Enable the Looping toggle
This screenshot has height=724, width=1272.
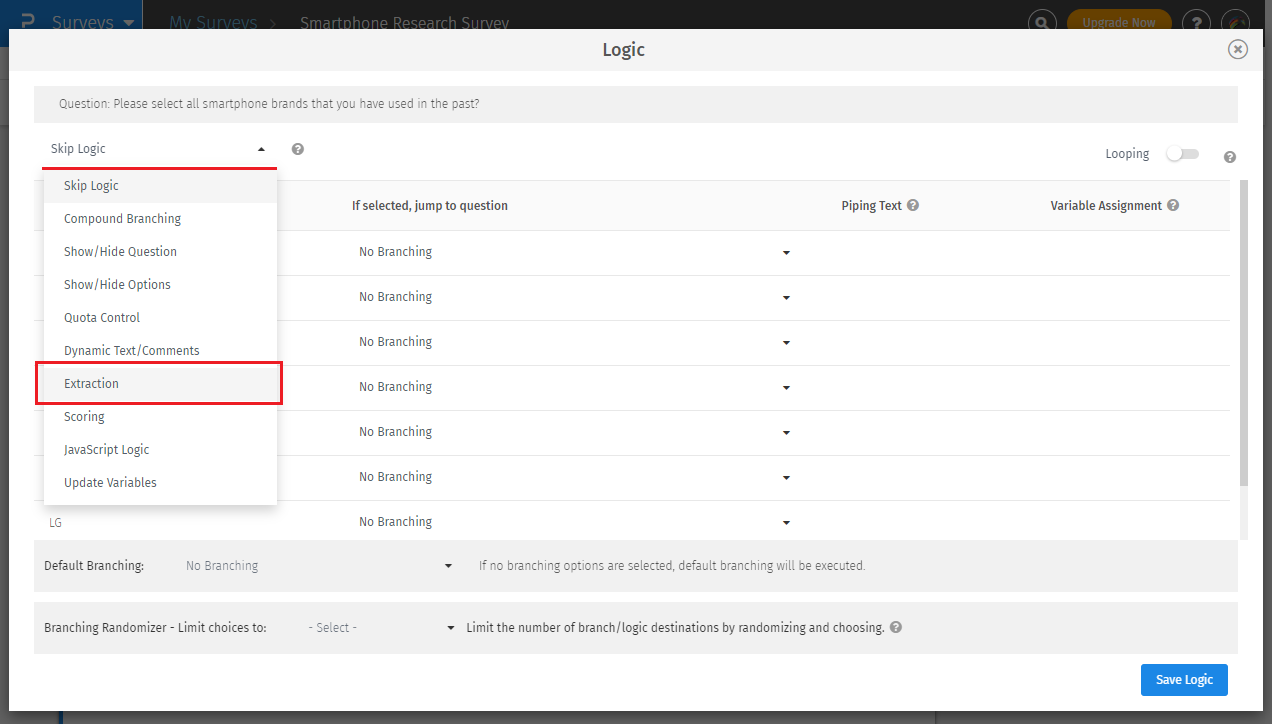click(1182, 153)
